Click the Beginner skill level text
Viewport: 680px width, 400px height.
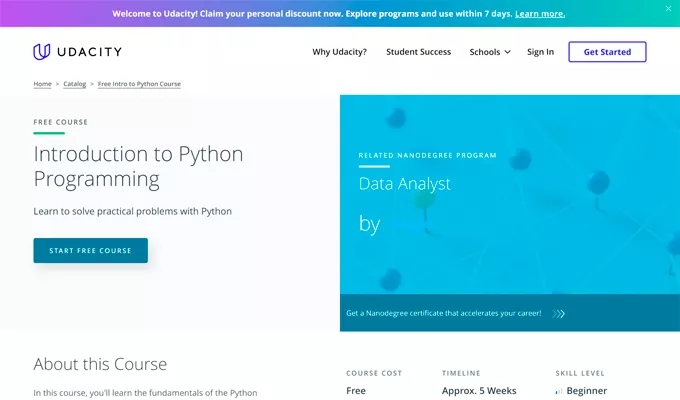pyautogui.click(x=587, y=391)
